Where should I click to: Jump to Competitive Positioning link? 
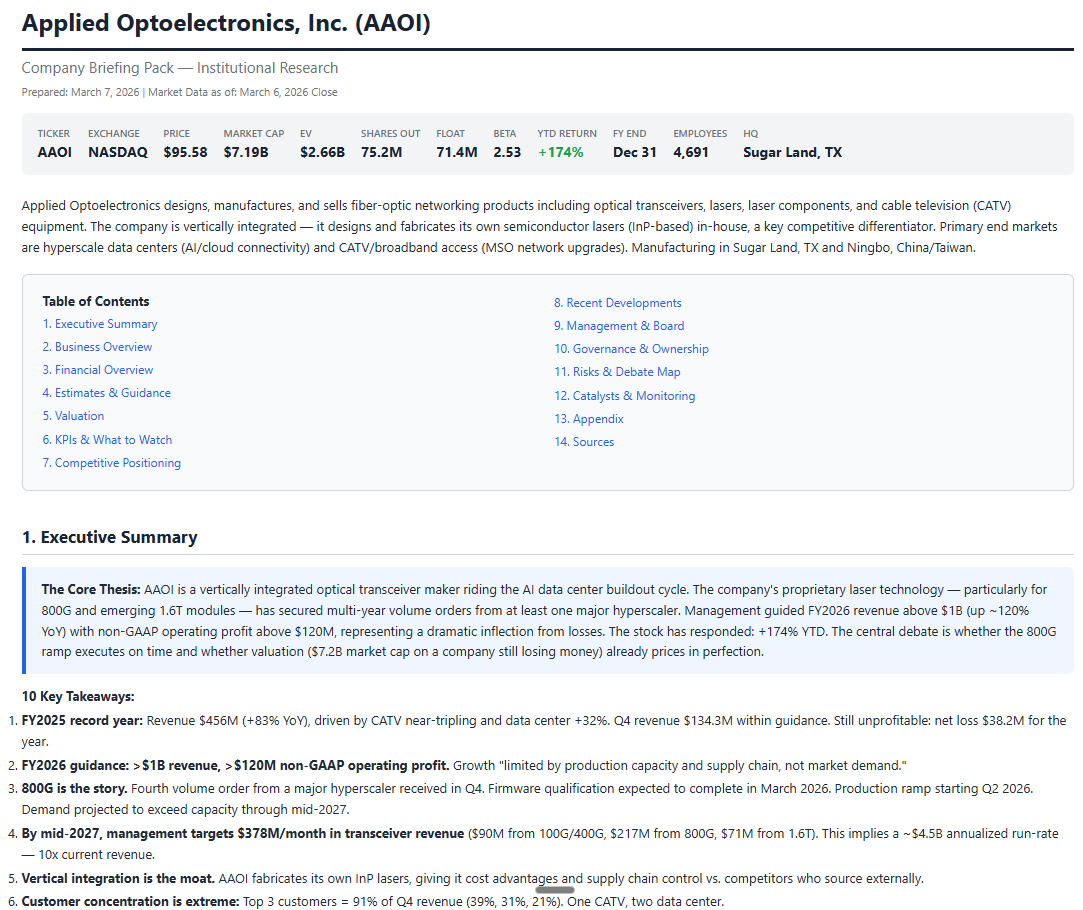(x=112, y=463)
